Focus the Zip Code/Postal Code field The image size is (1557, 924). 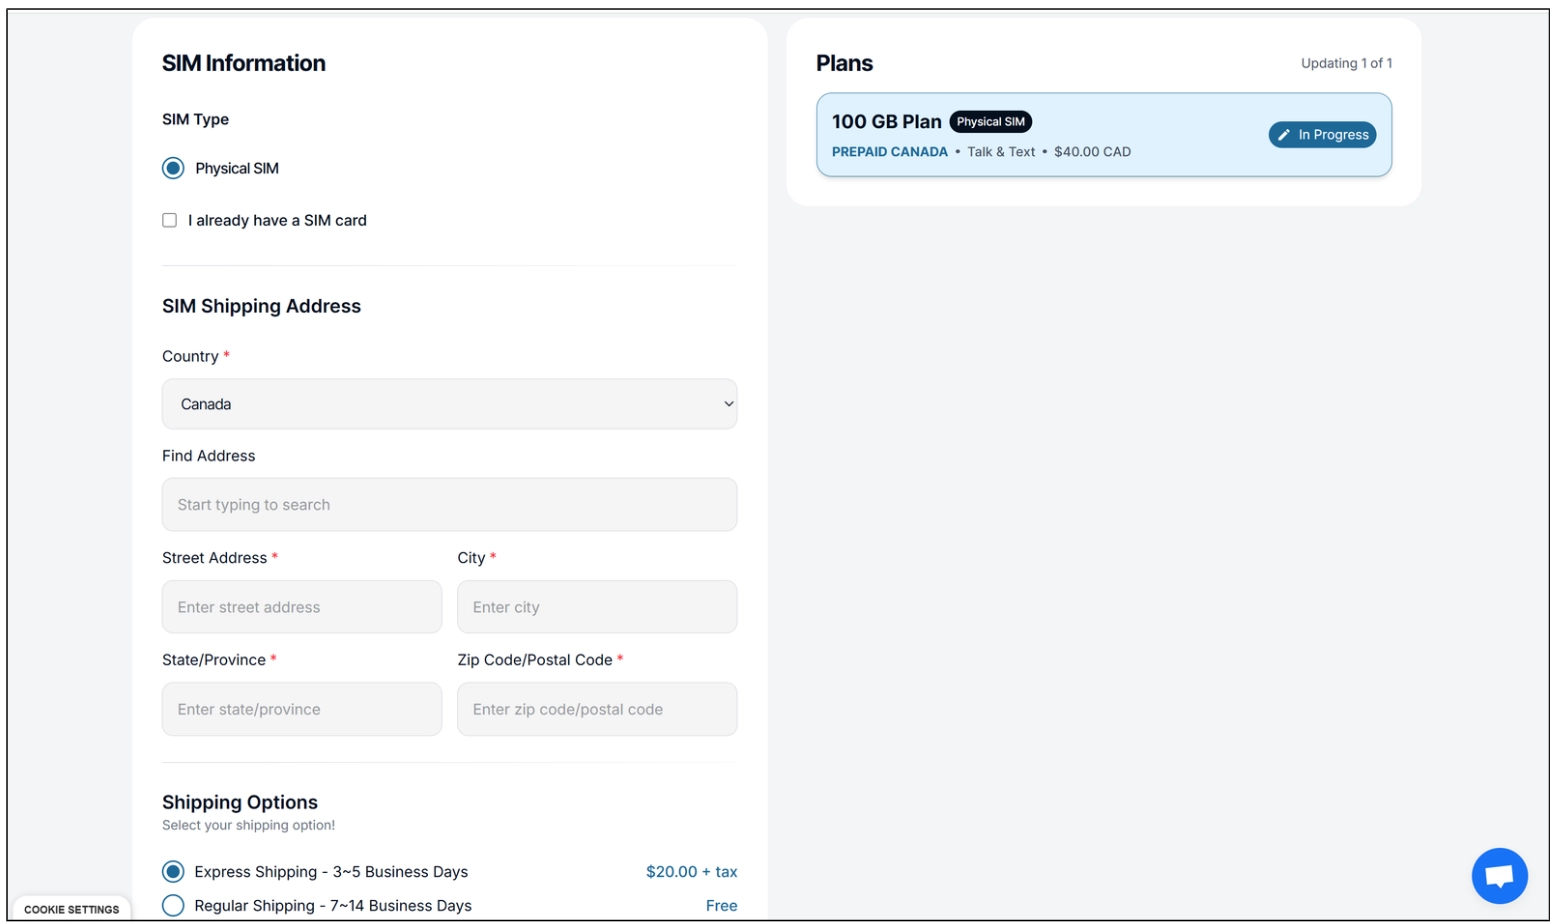596,709
